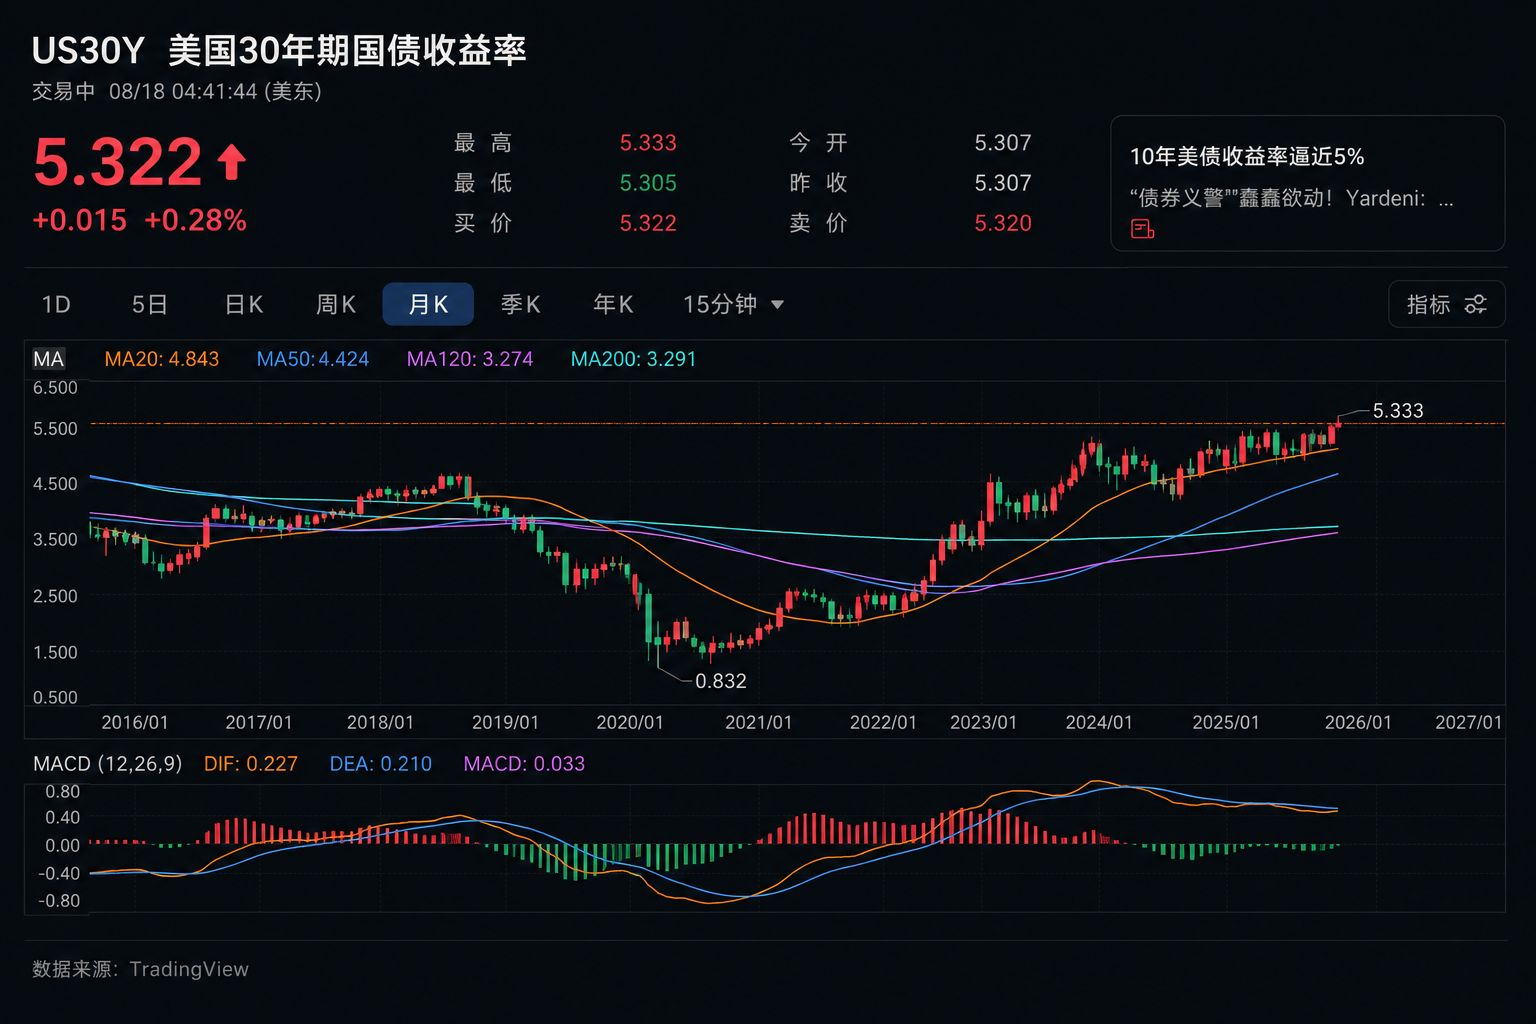This screenshot has width=1536, height=1024.
Task: Open the news article icon in headline card
Action: (x=1142, y=229)
